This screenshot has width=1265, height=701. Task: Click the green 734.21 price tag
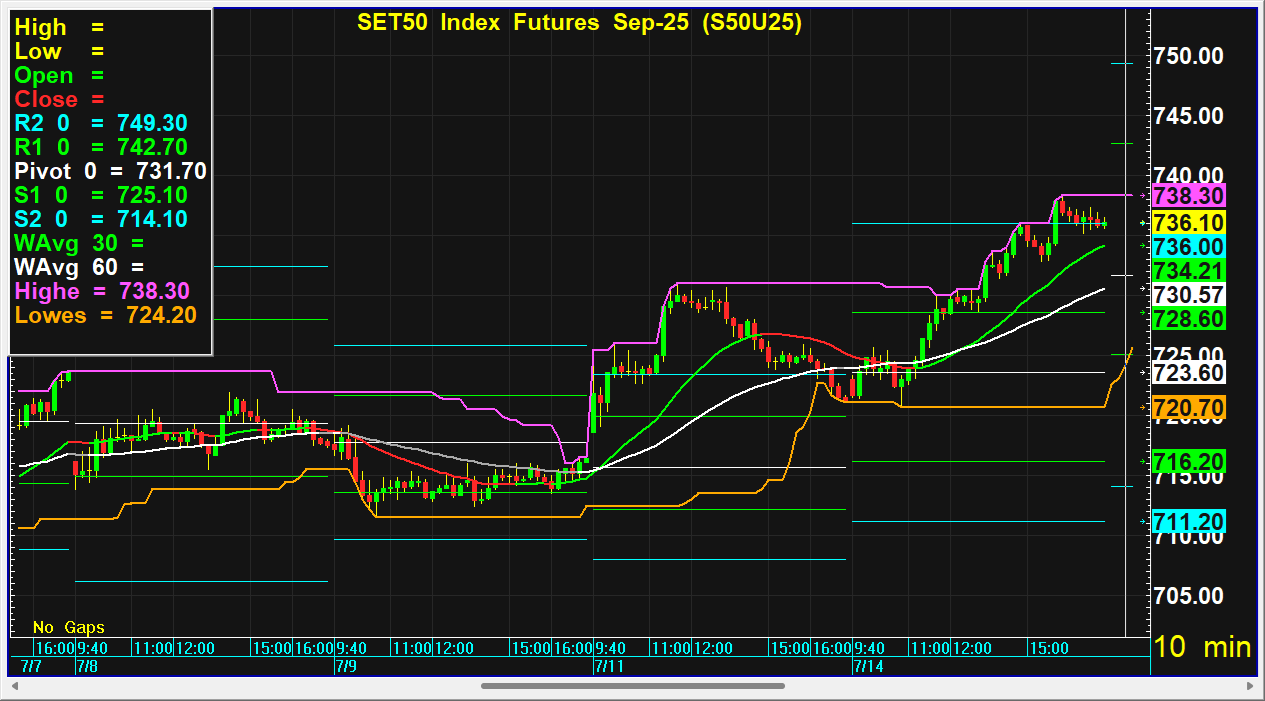(1189, 271)
